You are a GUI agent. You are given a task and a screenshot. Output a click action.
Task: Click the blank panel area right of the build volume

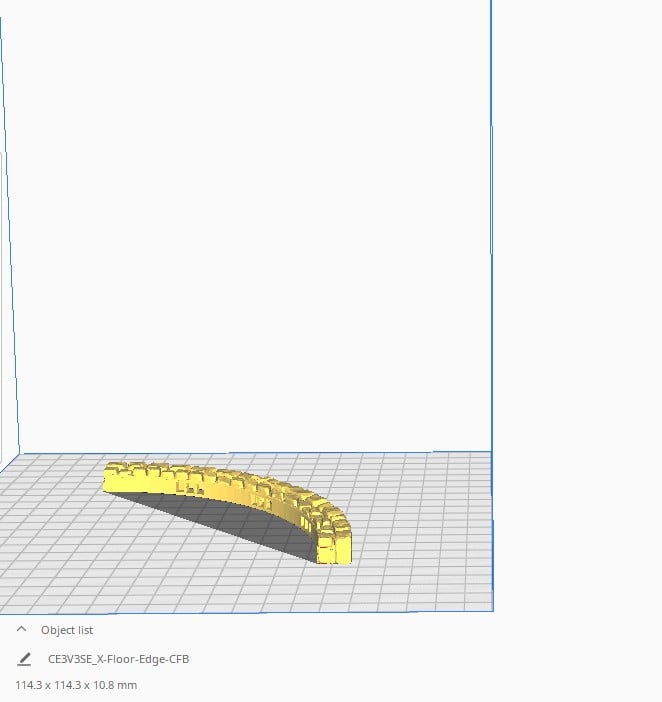577,313
